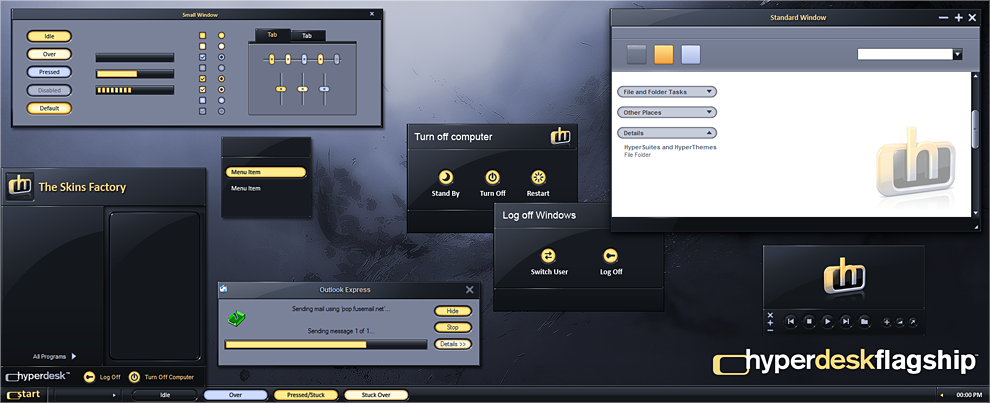Viewport: 990px width, 403px height.
Task: Play media in the media player
Action: [x=827, y=322]
